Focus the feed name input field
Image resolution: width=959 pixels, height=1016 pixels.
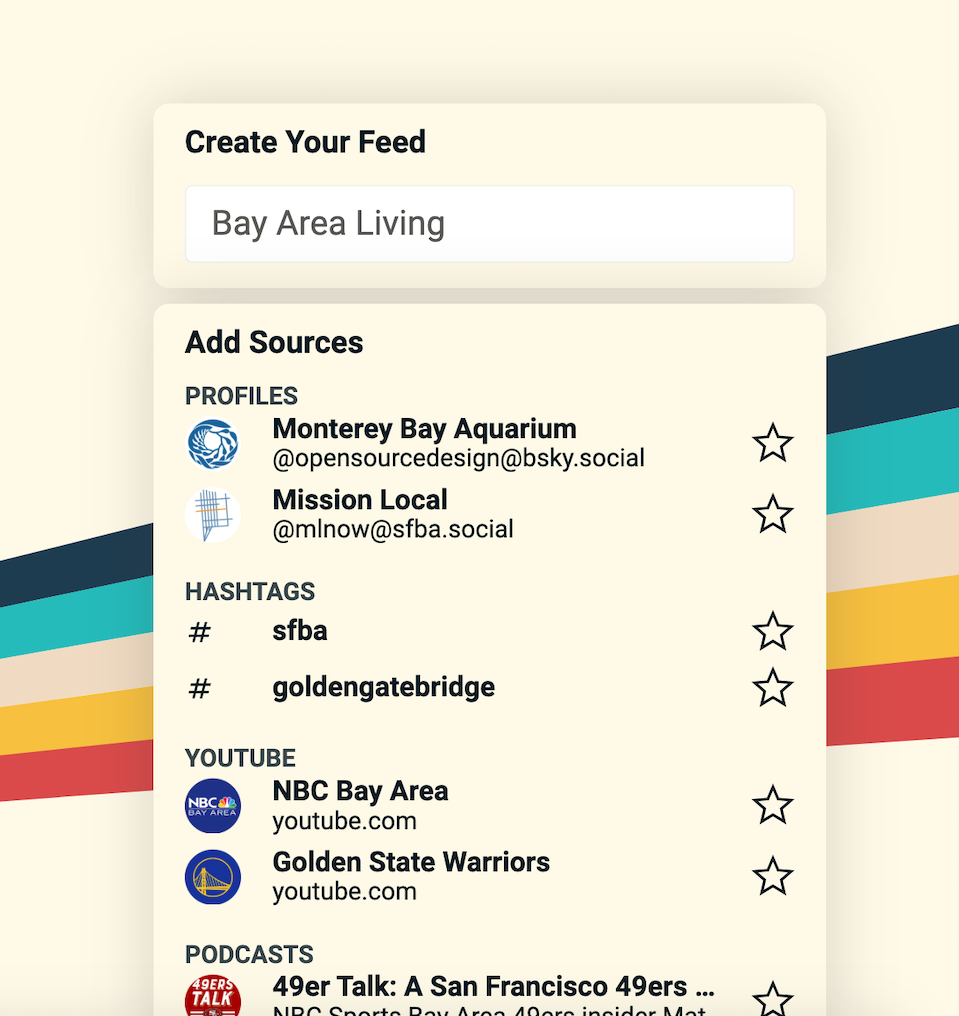490,224
